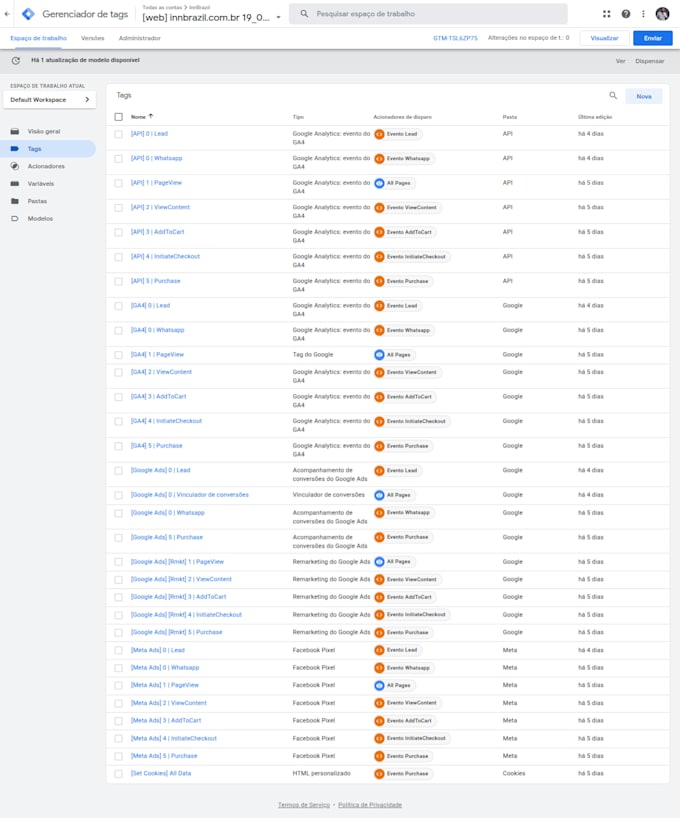This screenshot has height=818, width=680.
Task: Check the [Google Ads] 0 | Lead checkbox
Action: pyautogui.click(x=118, y=471)
